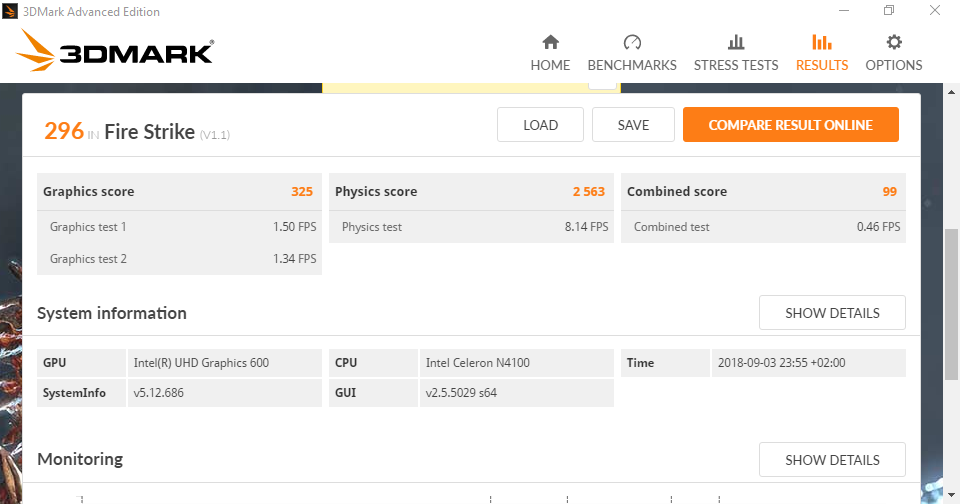The image size is (960, 504).
Task: Click the 1.34 FPS value
Action: tap(294, 259)
